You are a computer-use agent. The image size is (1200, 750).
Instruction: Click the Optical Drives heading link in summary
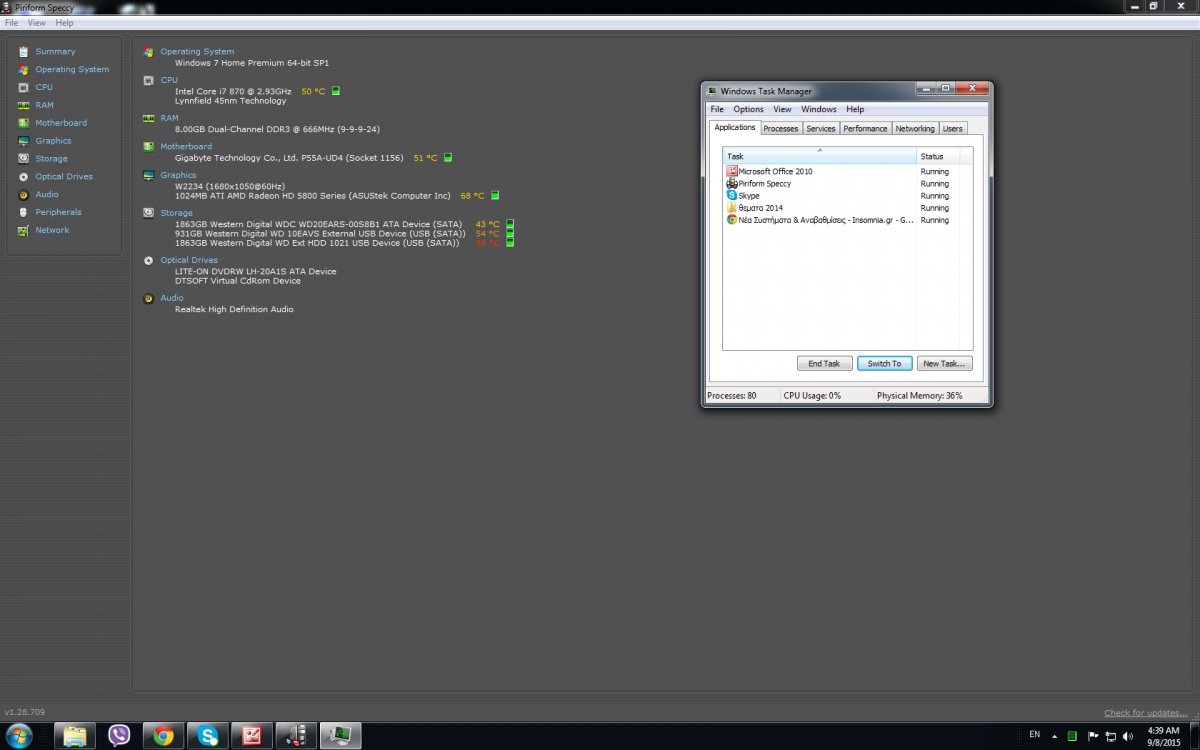click(x=189, y=260)
